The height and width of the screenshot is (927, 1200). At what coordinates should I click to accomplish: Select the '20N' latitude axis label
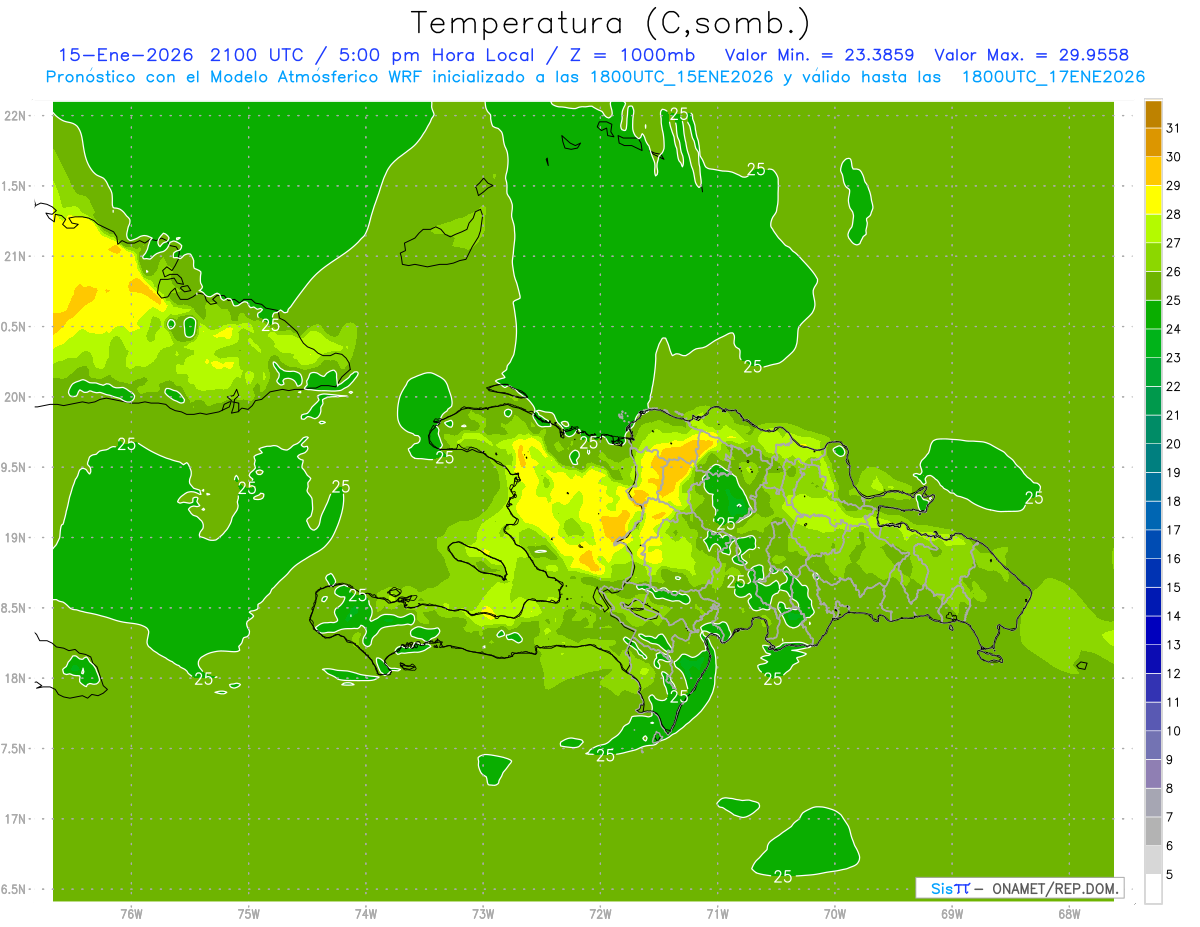click(17, 397)
